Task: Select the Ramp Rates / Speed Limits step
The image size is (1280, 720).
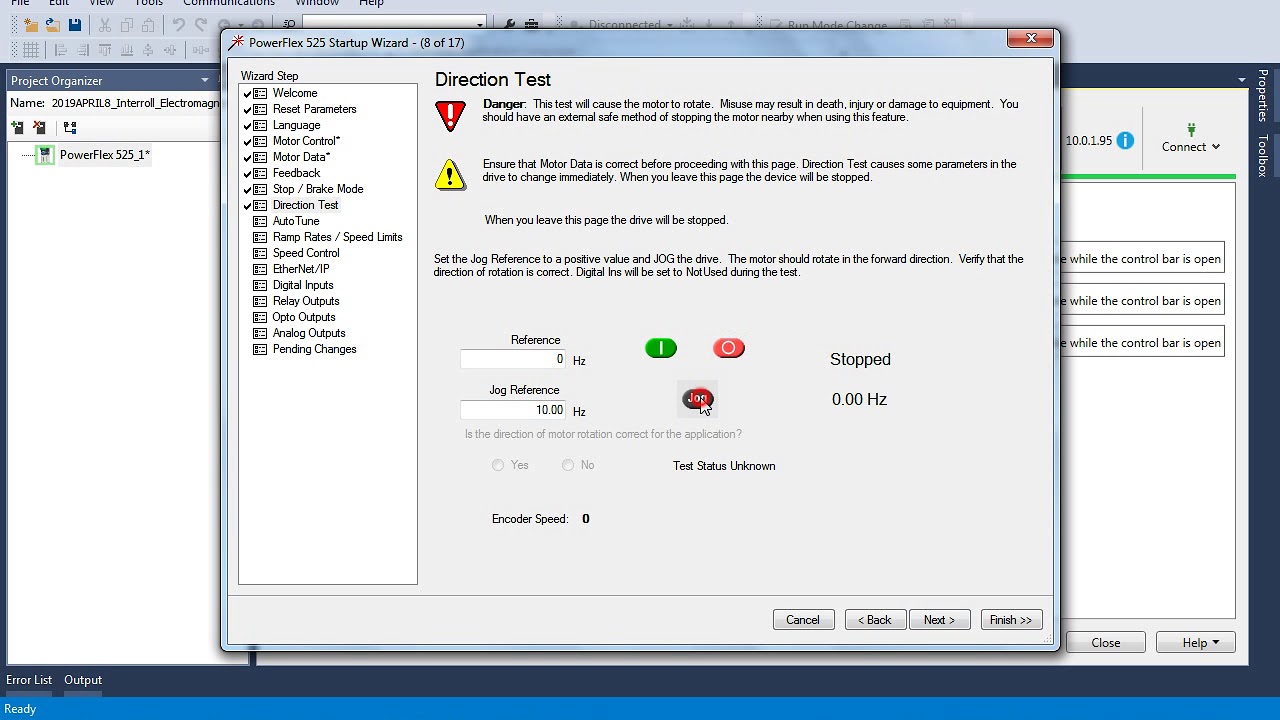Action: point(337,237)
